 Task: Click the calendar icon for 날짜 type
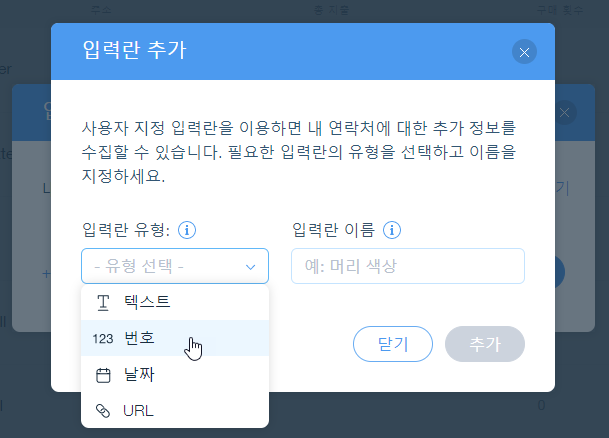pos(102,376)
